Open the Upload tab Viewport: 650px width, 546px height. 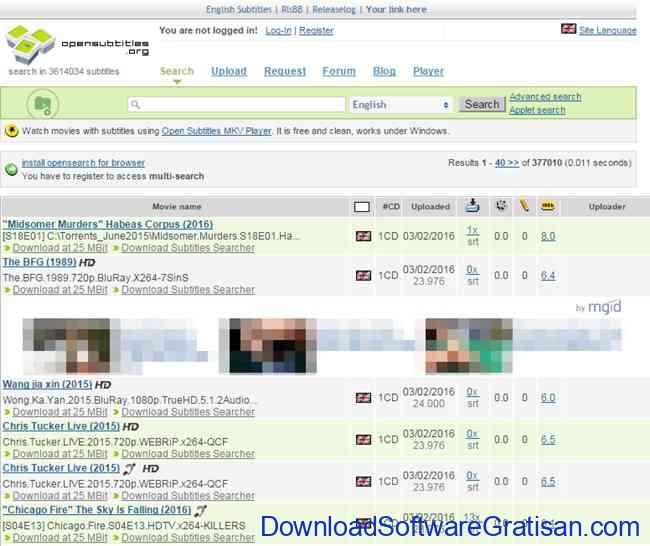point(229,71)
